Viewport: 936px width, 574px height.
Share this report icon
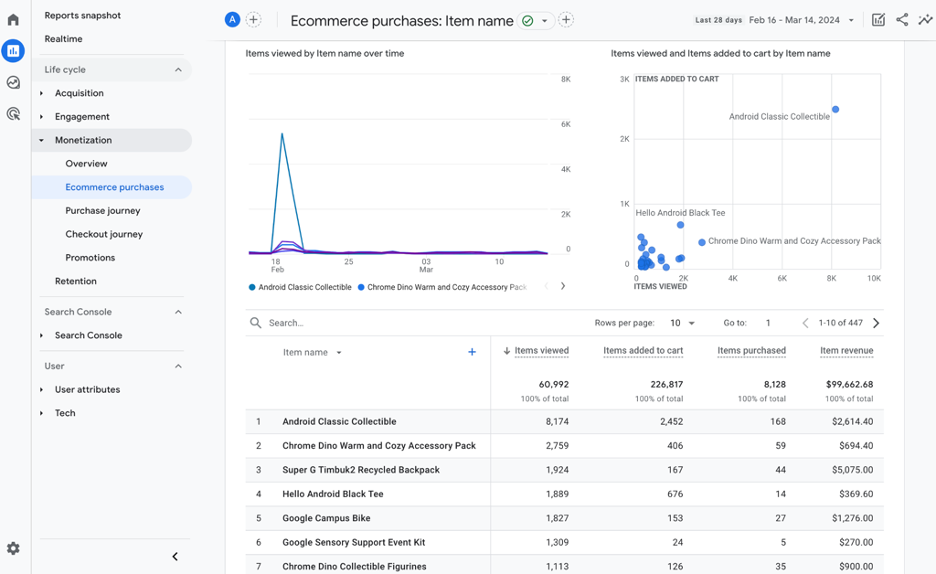click(902, 20)
